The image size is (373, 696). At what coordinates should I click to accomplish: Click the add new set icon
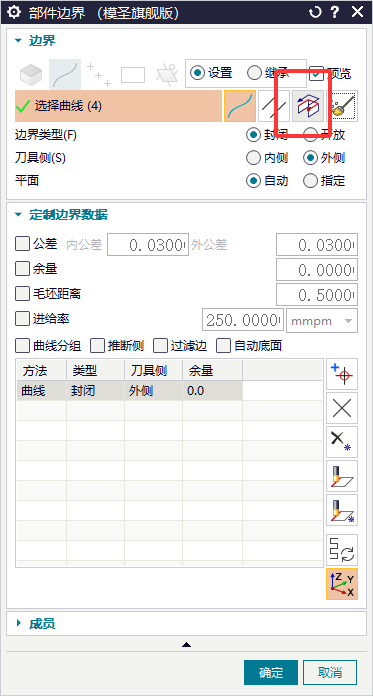point(342,374)
